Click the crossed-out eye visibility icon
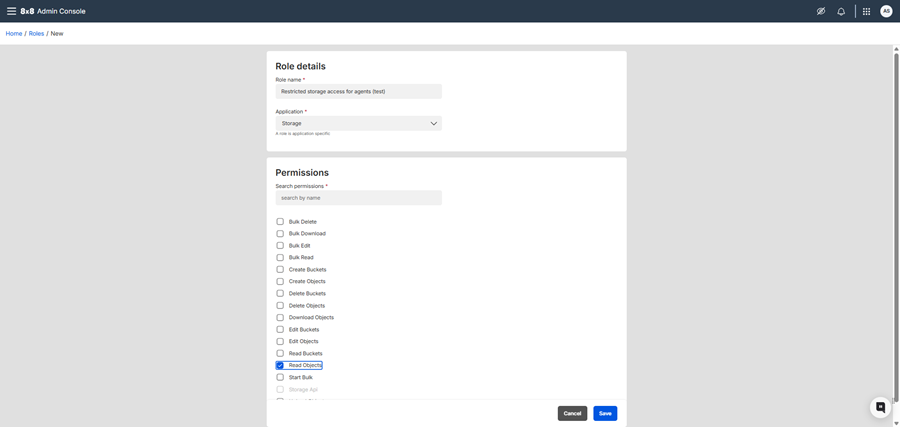The height and width of the screenshot is (427, 900). pyautogui.click(x=821, y=11)
